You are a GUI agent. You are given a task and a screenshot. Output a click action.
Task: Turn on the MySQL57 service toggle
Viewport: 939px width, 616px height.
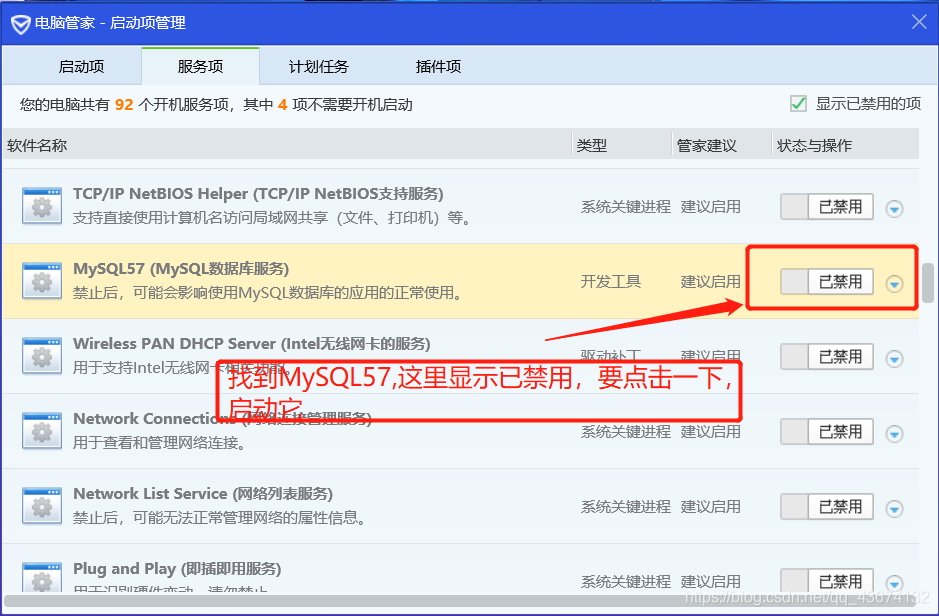(826, 281)
